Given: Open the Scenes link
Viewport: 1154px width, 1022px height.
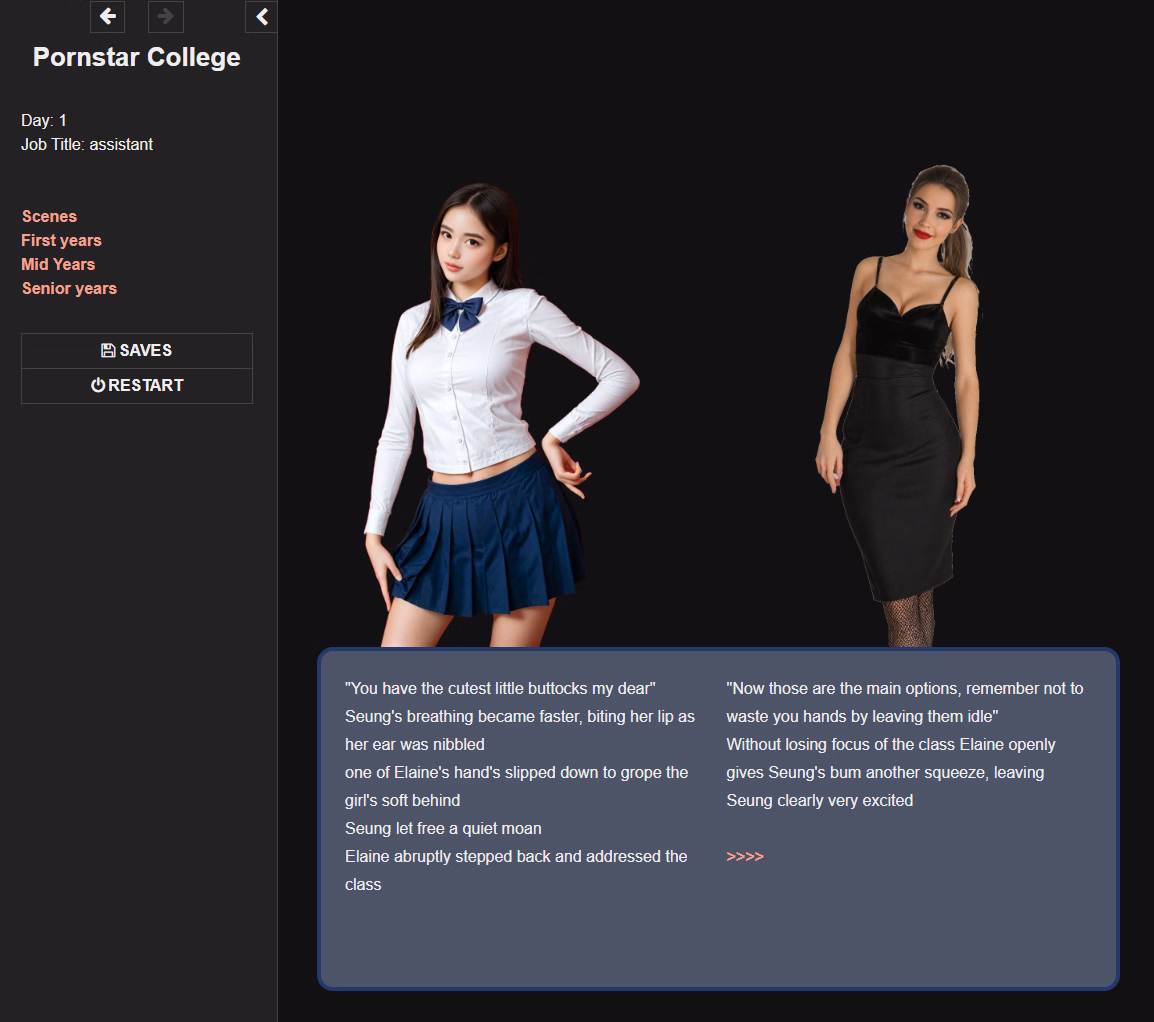Looking at the screenshot, I should (49, 216).
